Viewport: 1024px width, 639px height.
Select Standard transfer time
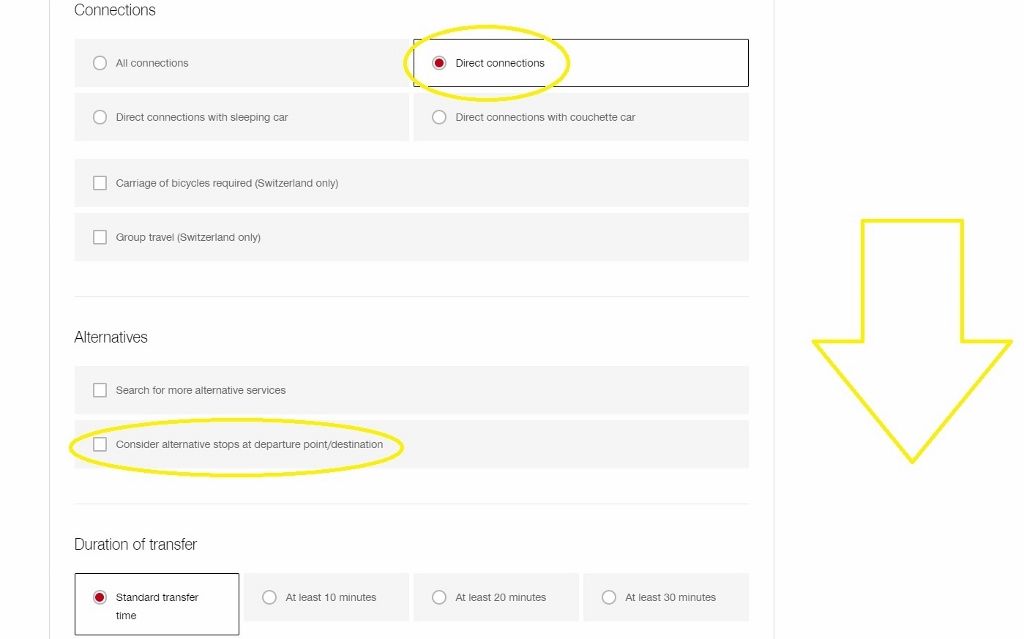(x=99, y=595)
